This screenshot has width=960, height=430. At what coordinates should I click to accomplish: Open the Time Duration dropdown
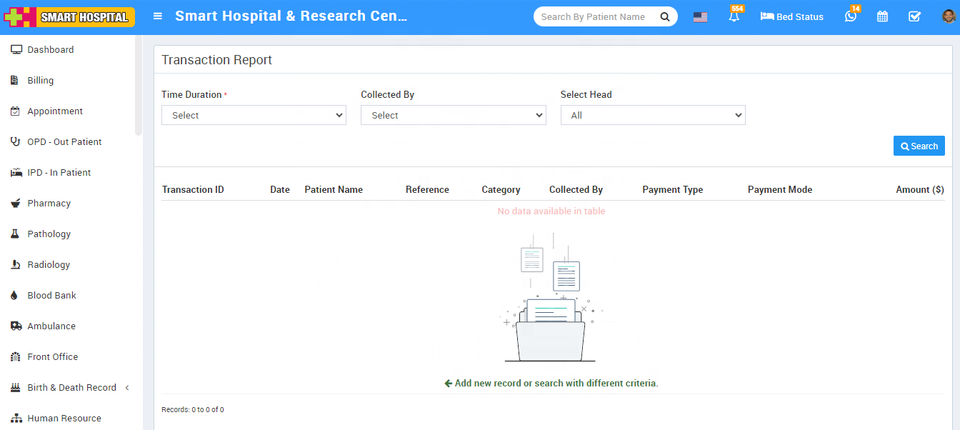click(254, 115)
